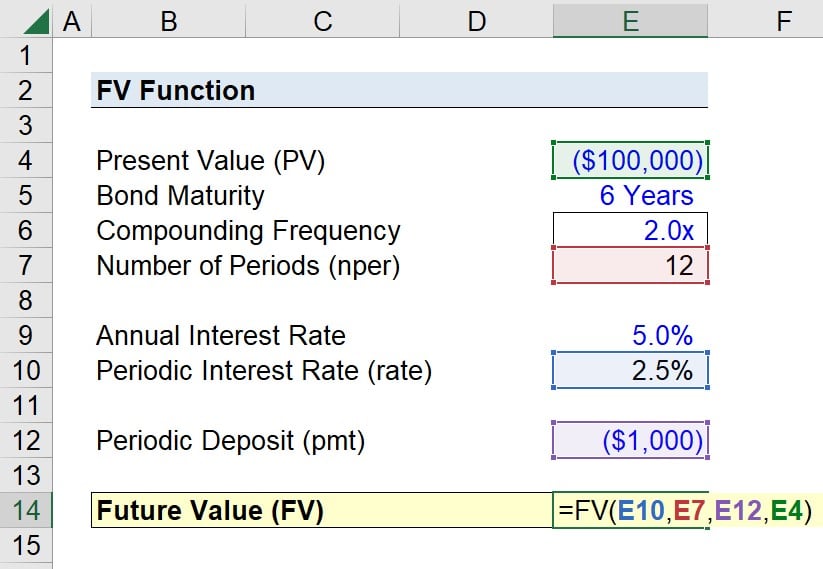Click the 2.0x compounding frequency cell
The width and height of the screenshot is (823, 569).
pyautogui.click(x=630, y=231)
